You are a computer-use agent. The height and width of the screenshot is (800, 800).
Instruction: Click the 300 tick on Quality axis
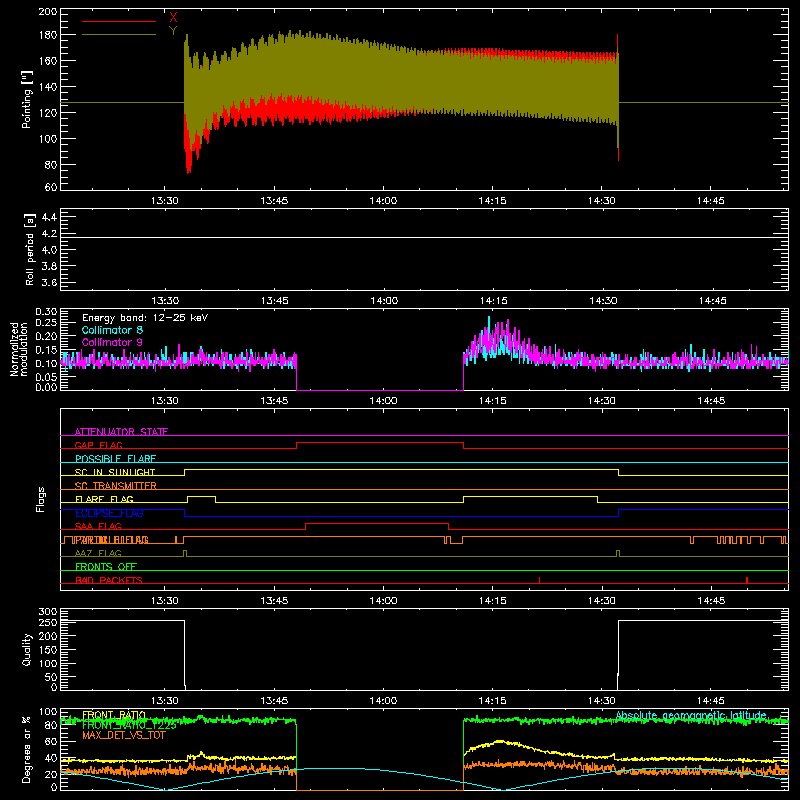click(x=48, y=612)
